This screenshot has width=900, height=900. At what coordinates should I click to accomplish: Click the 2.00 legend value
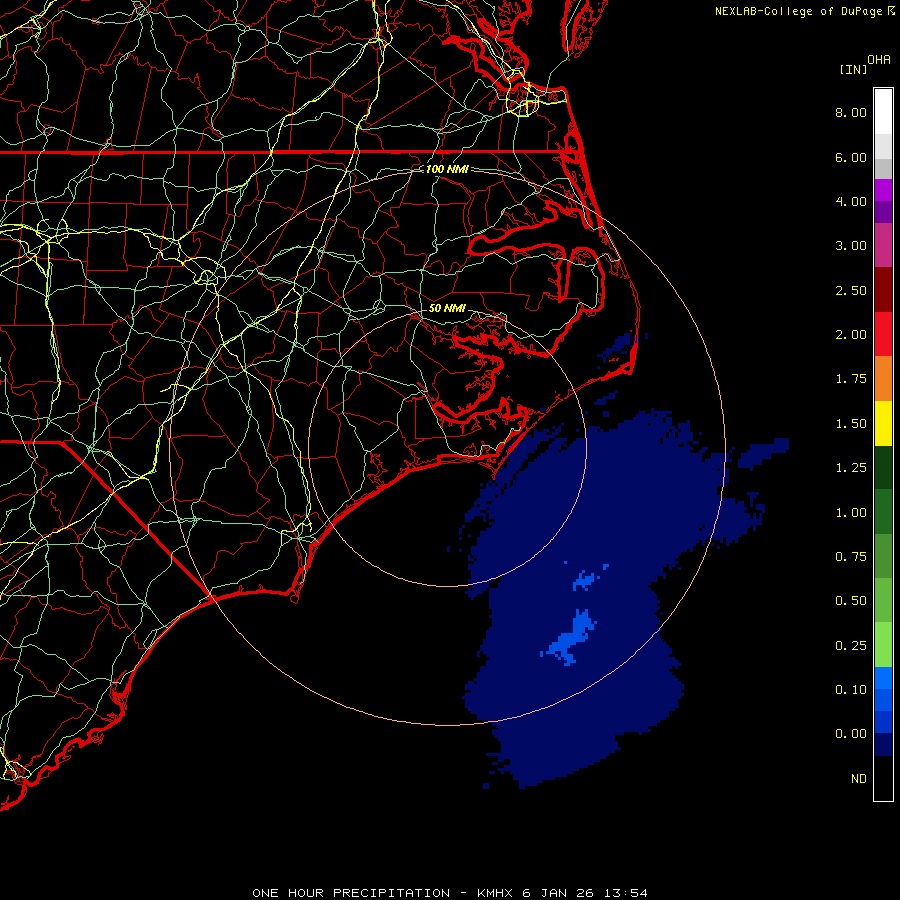[851, 335]
